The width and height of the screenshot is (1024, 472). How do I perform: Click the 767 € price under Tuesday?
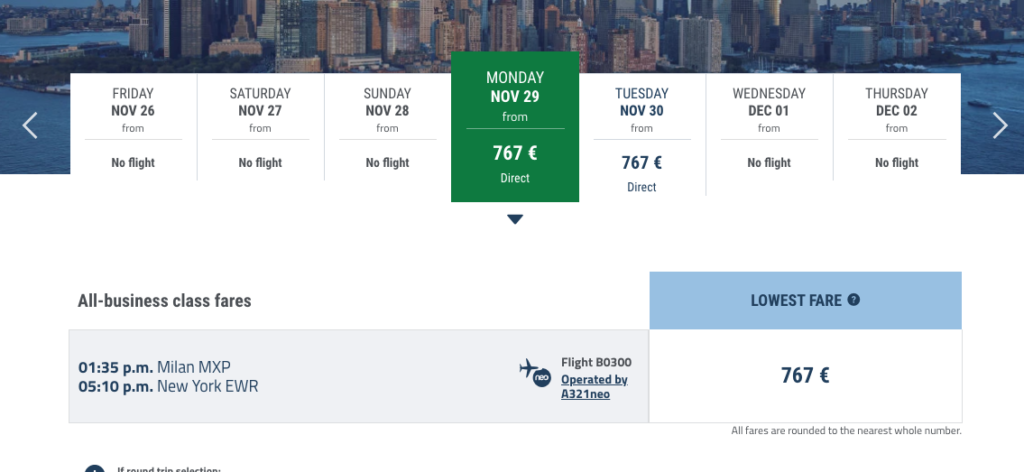(x=642, y=162)
